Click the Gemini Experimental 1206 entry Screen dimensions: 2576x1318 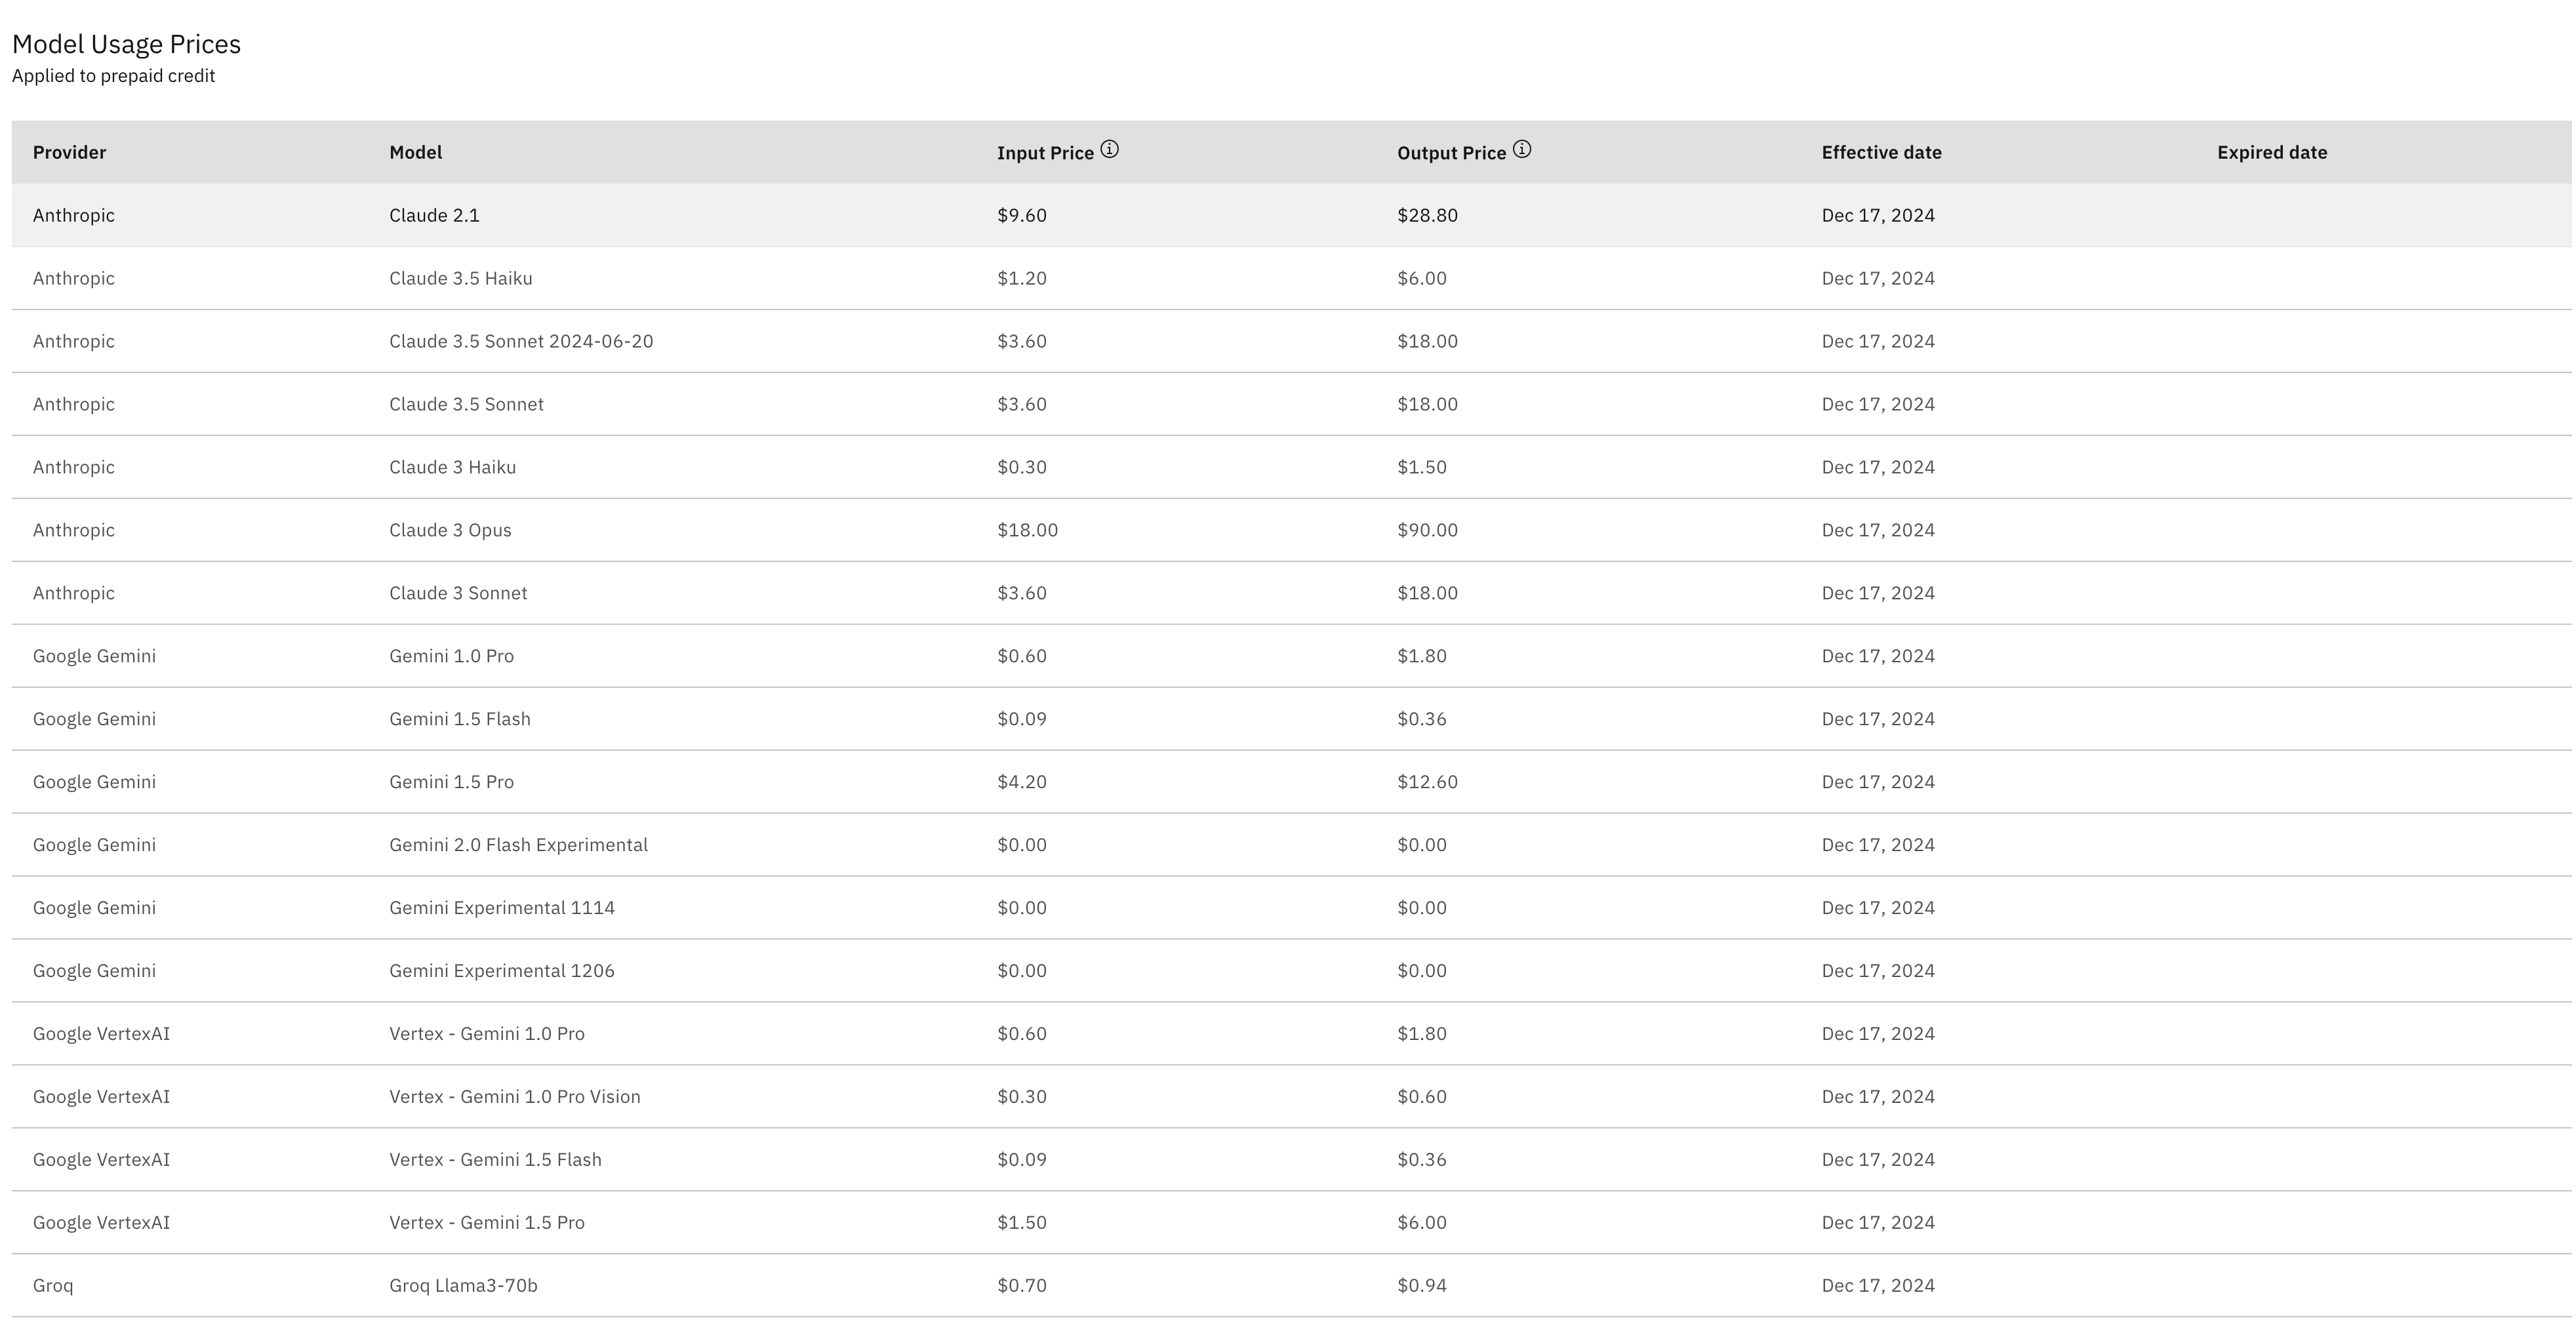pos(501,971)
